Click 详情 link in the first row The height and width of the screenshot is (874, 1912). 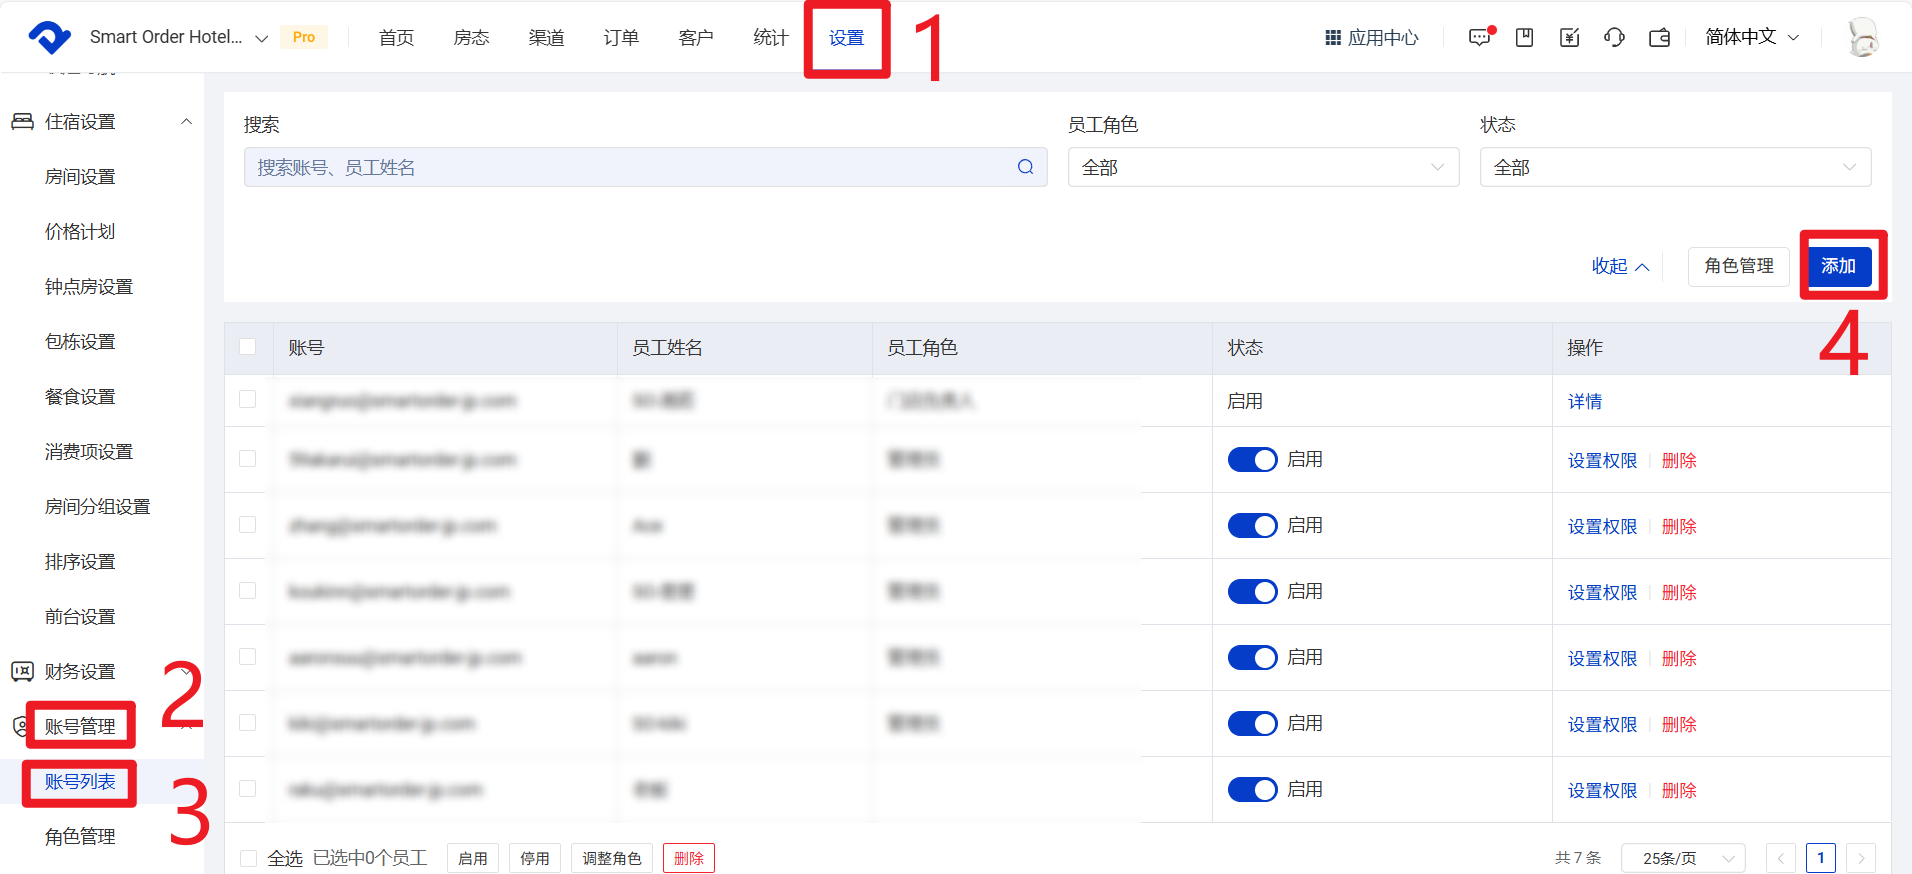pos(1584,401)
